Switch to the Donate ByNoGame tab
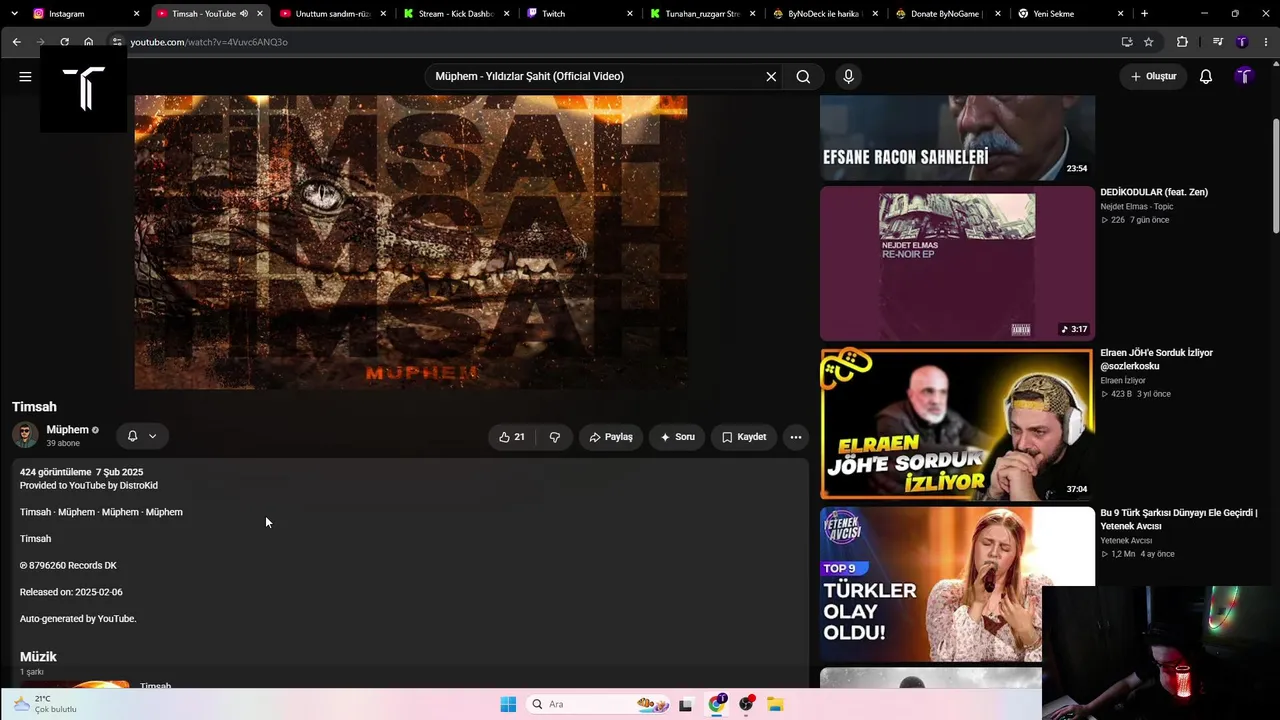Screen dimensions: 1280x720 946,14
